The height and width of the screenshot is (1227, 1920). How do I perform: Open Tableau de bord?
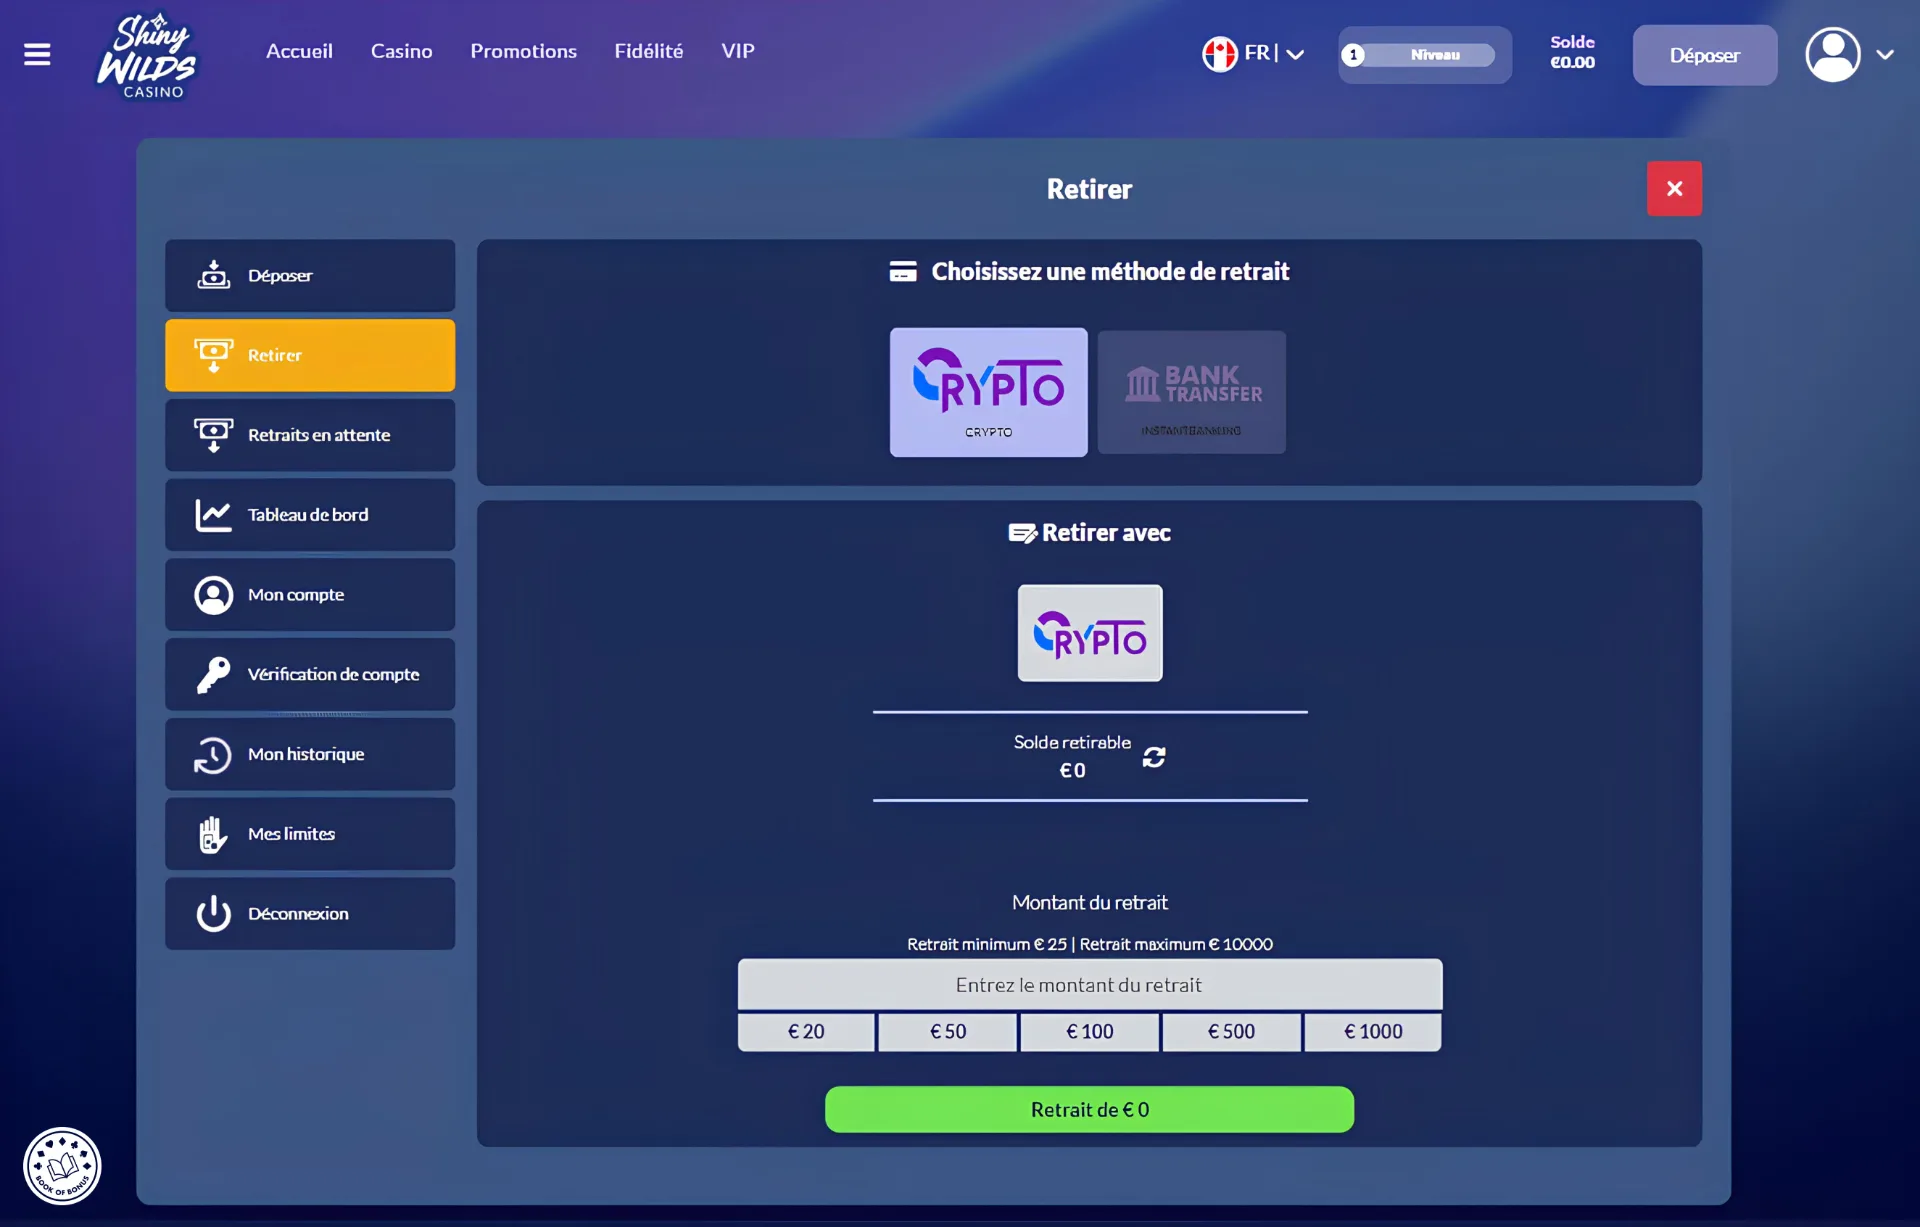[310, 515]
